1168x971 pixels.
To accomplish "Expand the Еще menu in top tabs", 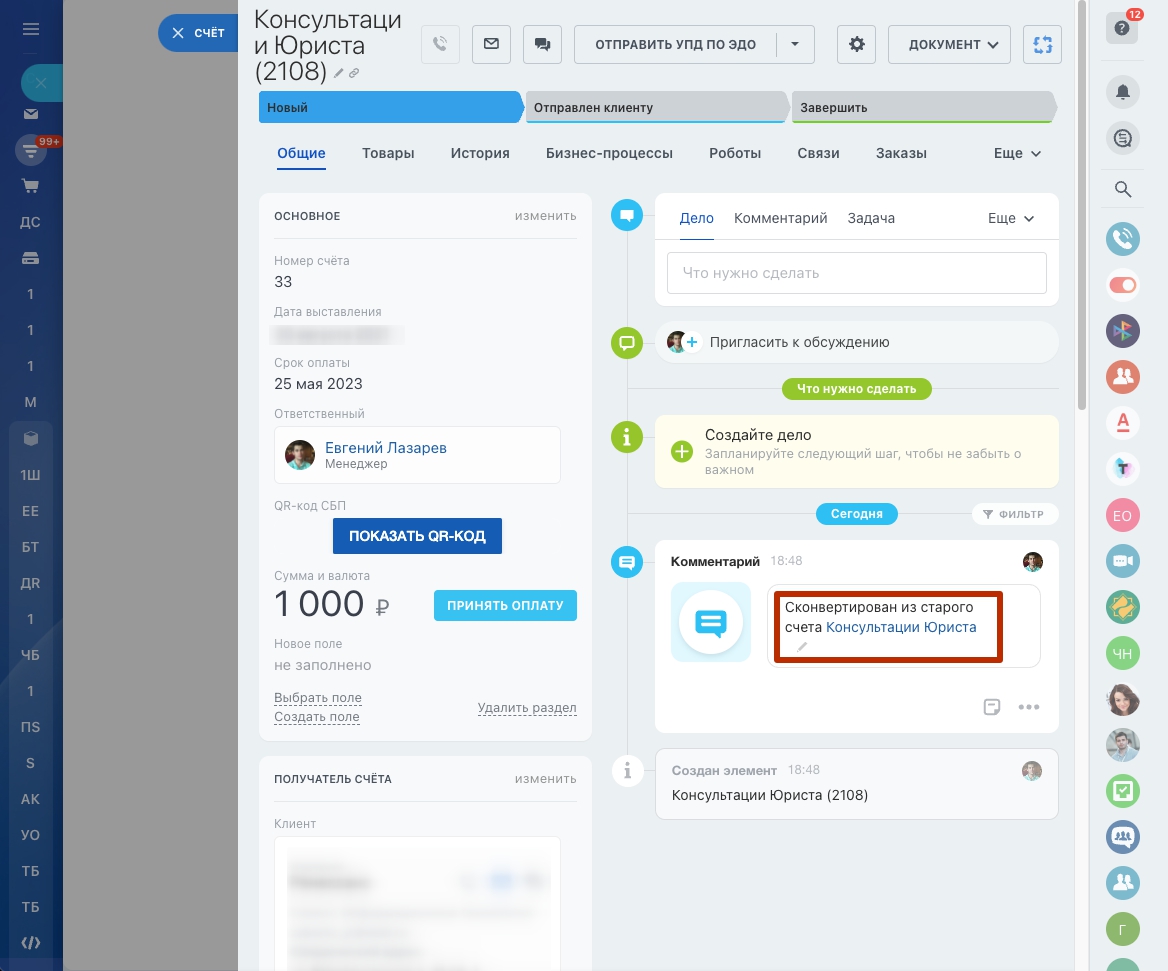I will (1017, 153).
